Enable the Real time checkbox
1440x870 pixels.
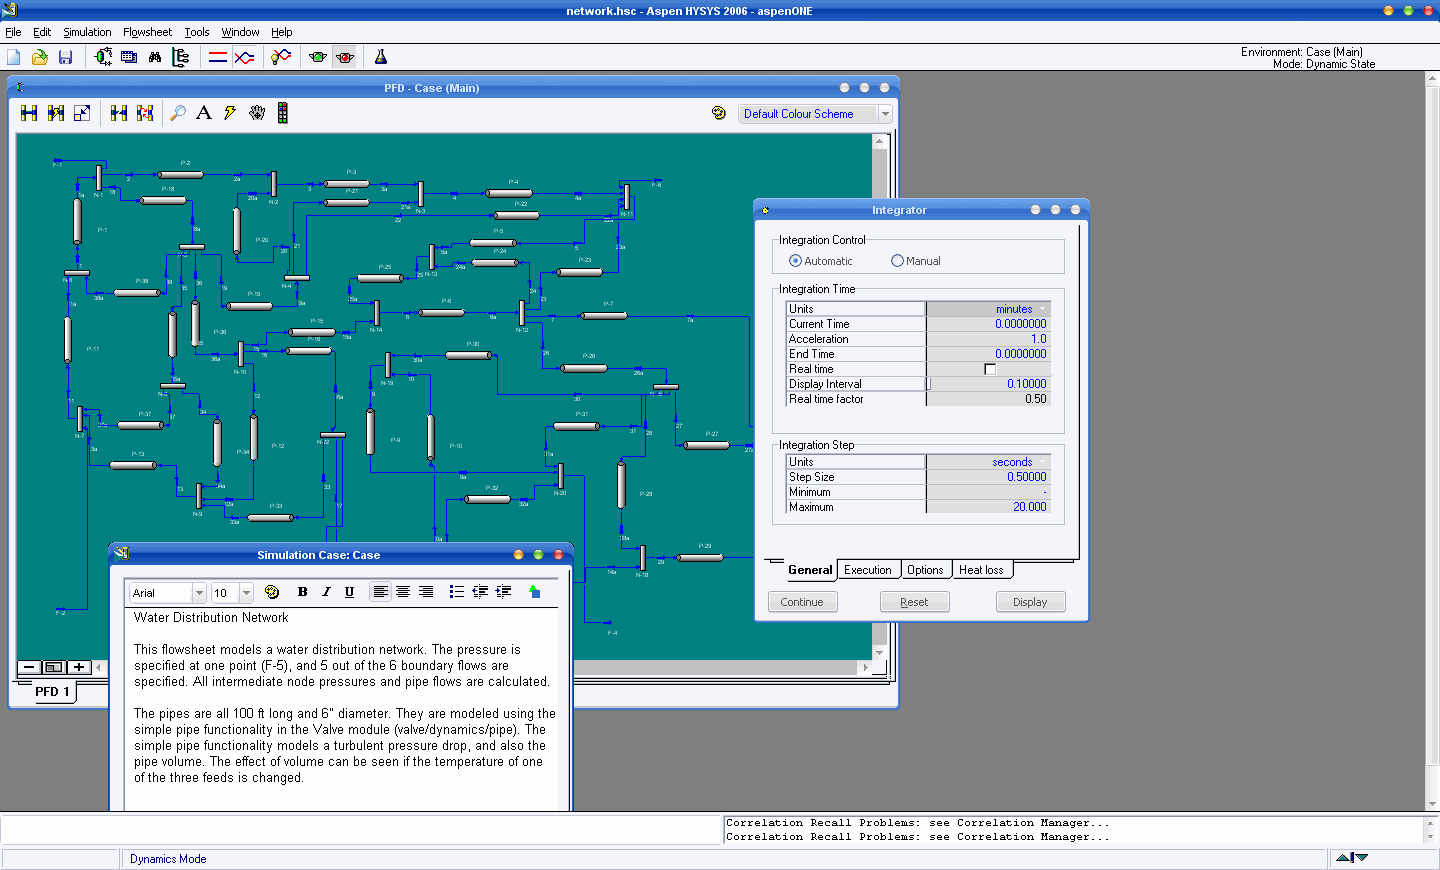pyautogui.click(x=990, y=369)
